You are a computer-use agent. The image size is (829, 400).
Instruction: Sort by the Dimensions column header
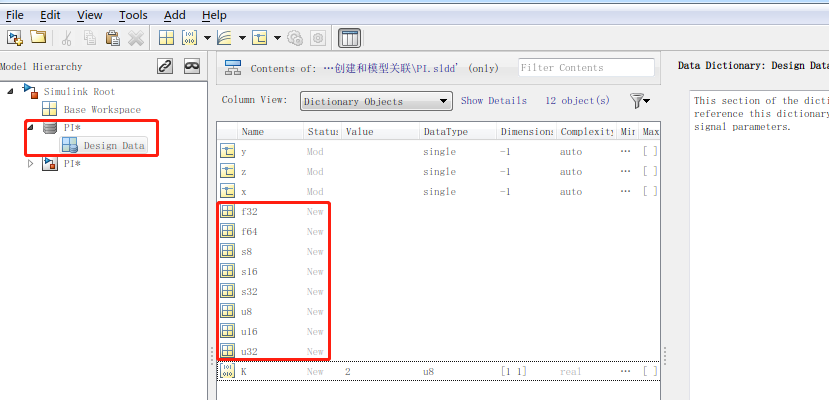(527, 132)
